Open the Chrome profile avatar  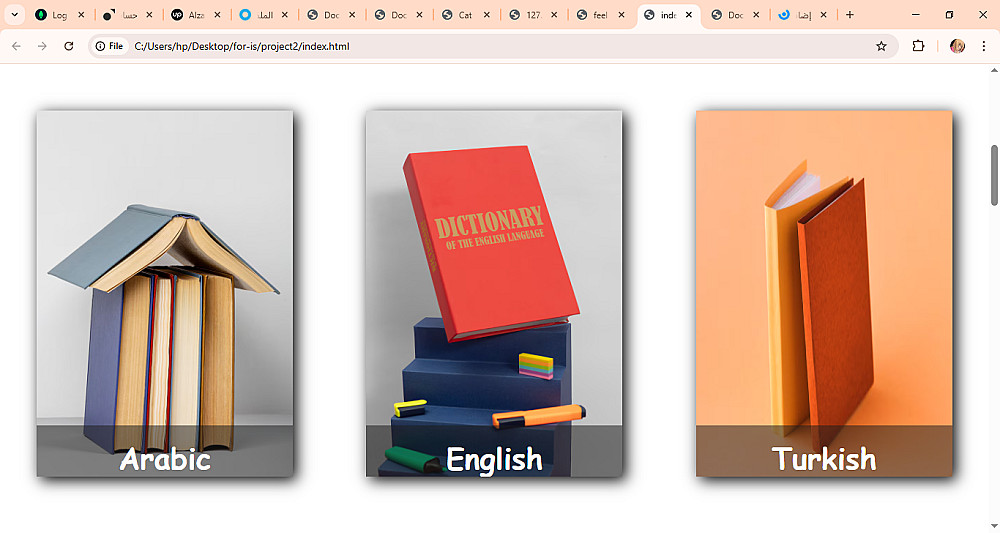[957, 46]
